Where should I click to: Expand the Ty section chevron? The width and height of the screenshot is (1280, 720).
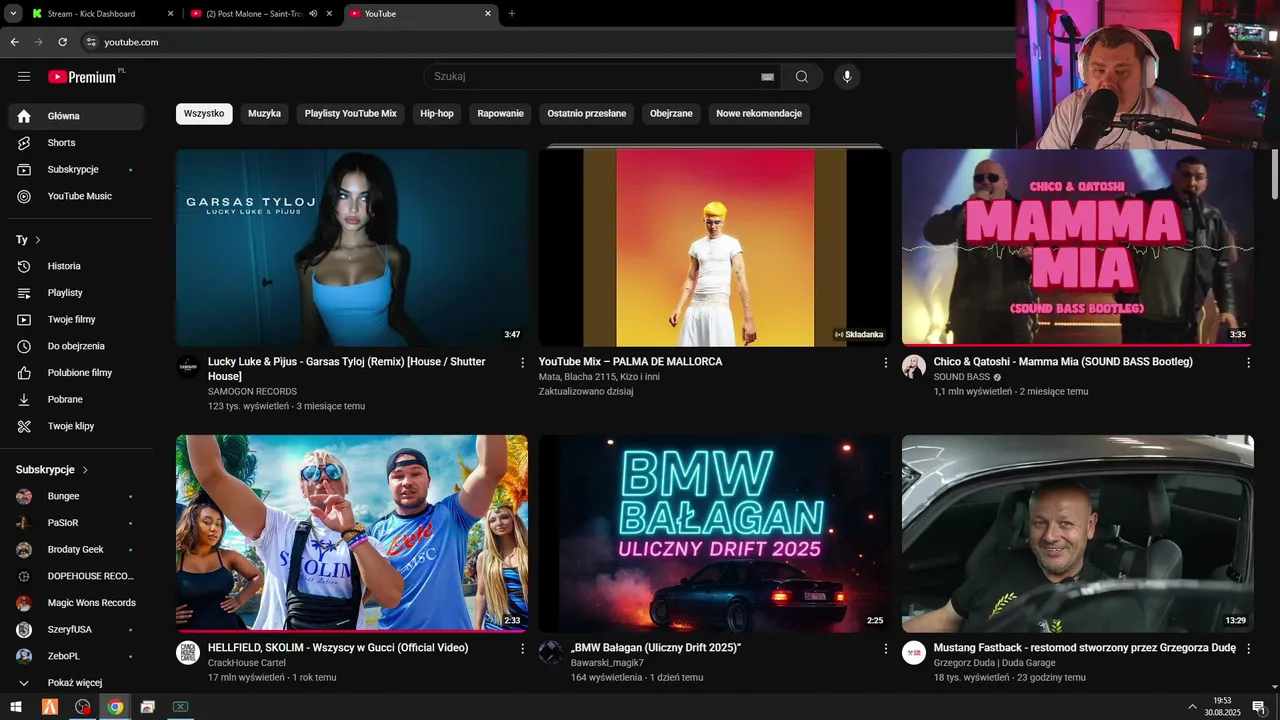click(38, 240)
